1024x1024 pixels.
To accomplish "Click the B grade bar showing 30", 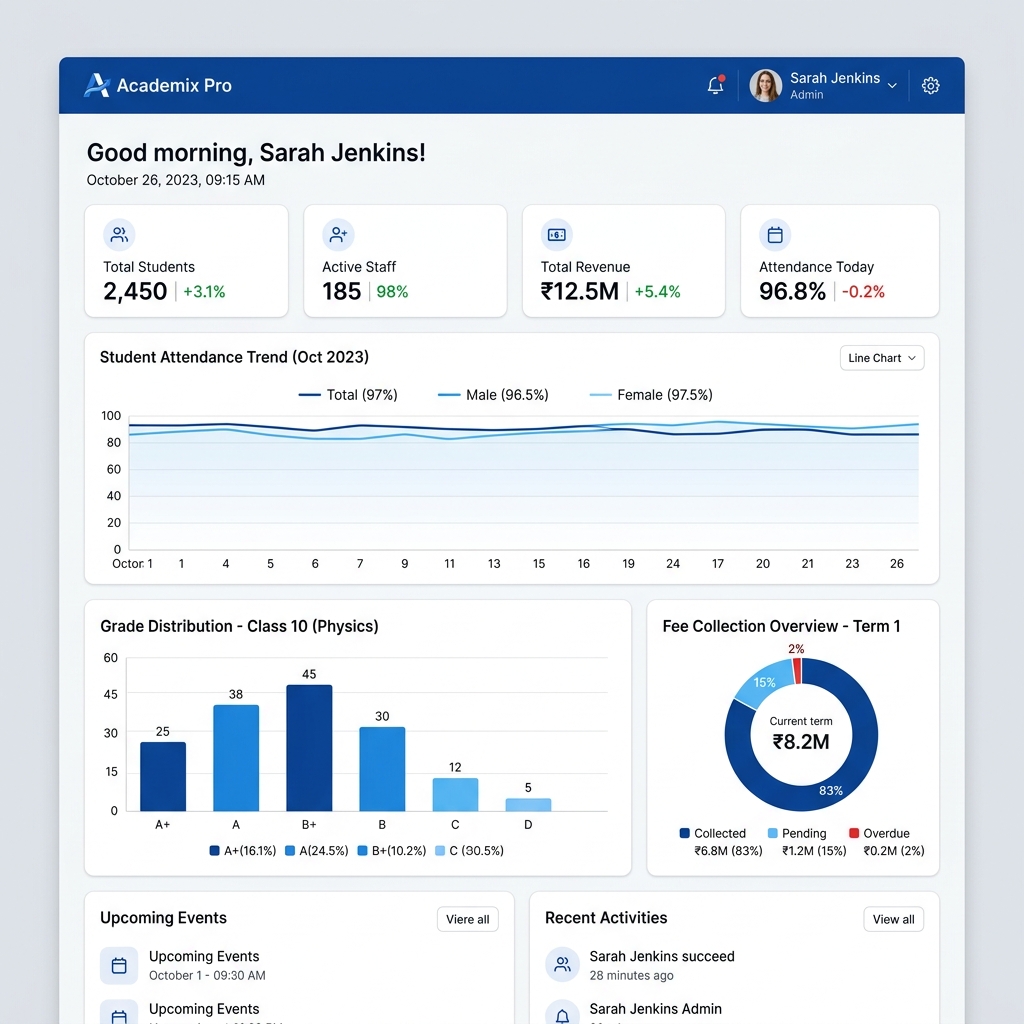I will point(382,769).
